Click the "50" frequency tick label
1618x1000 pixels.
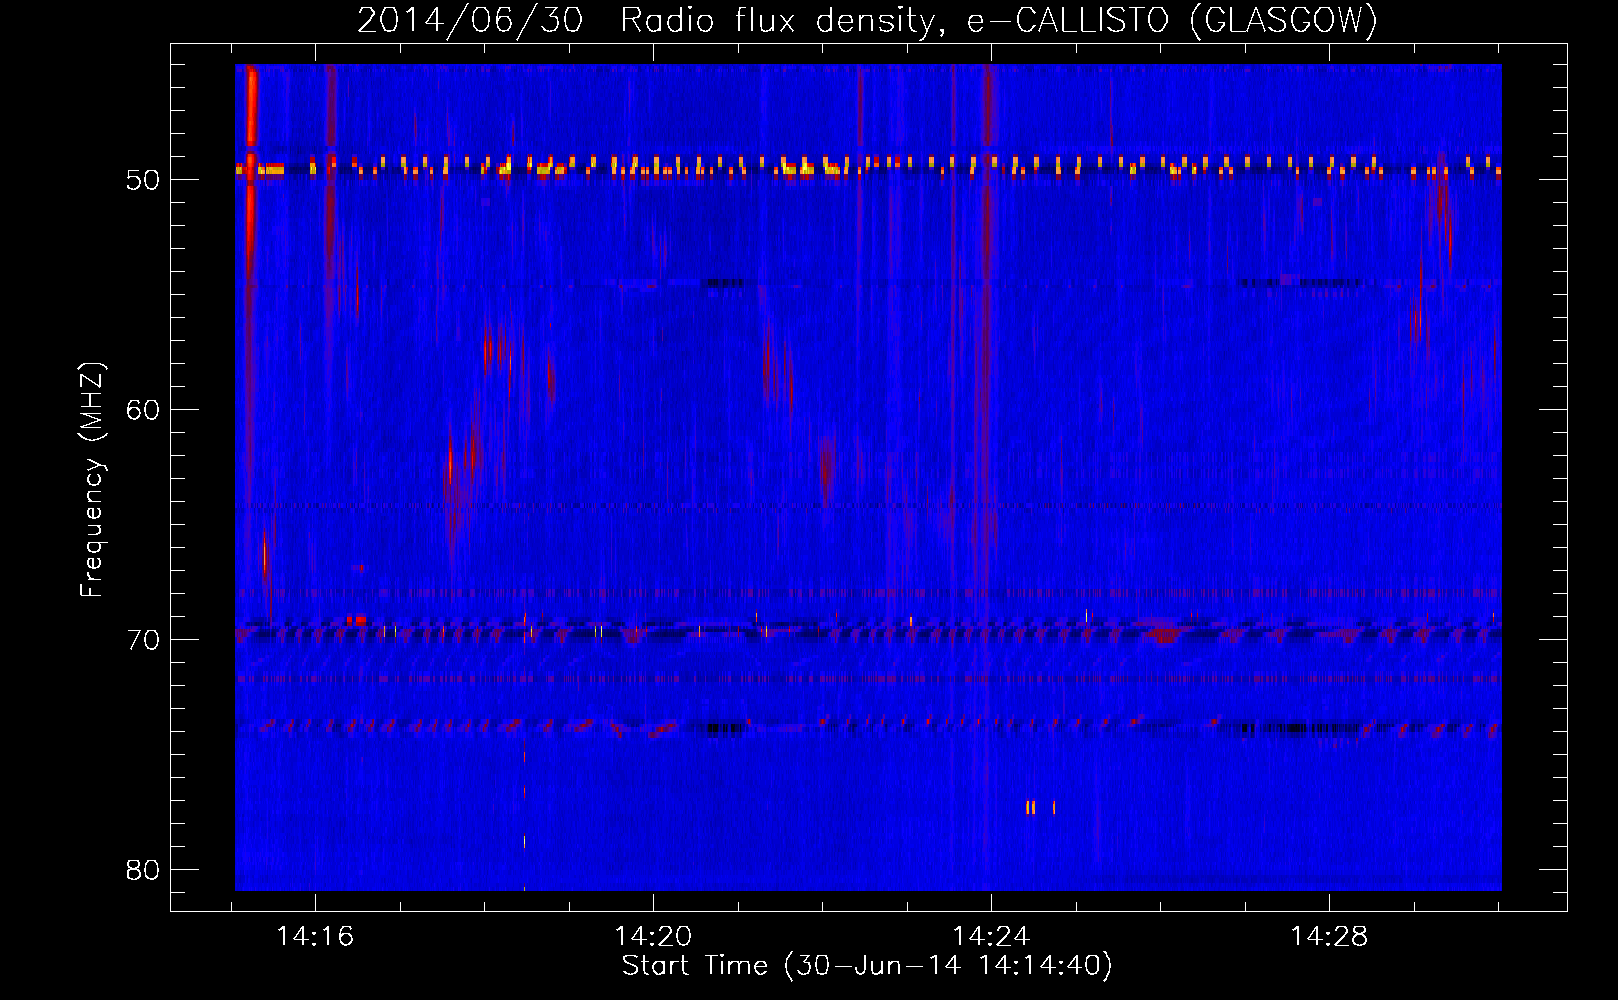(x=143, y=180)
